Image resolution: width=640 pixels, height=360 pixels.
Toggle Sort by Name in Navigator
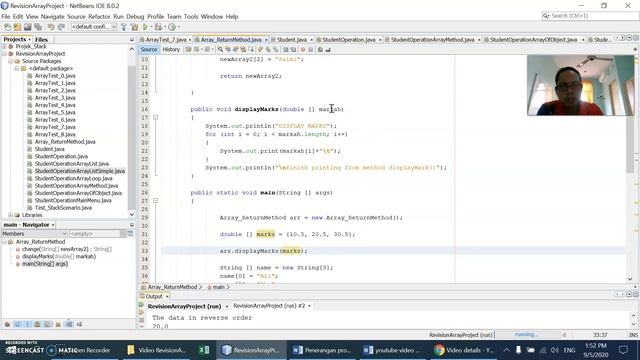(x=69, y=324)
